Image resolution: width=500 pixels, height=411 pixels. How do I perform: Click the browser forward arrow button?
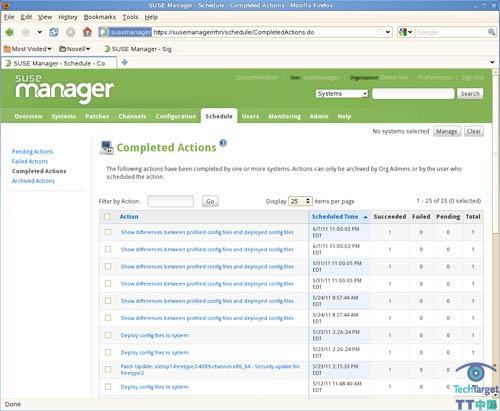[x=26, y=32]
